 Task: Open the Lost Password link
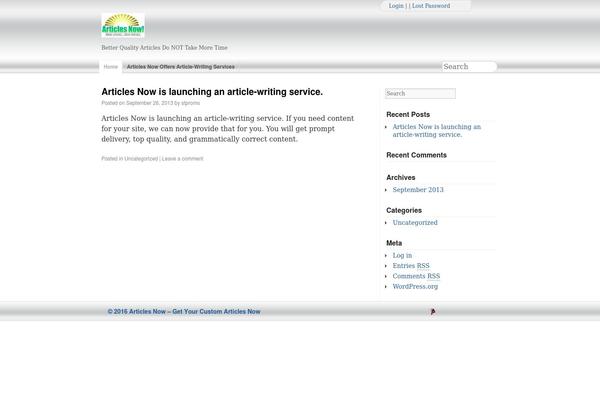[431, 6]
